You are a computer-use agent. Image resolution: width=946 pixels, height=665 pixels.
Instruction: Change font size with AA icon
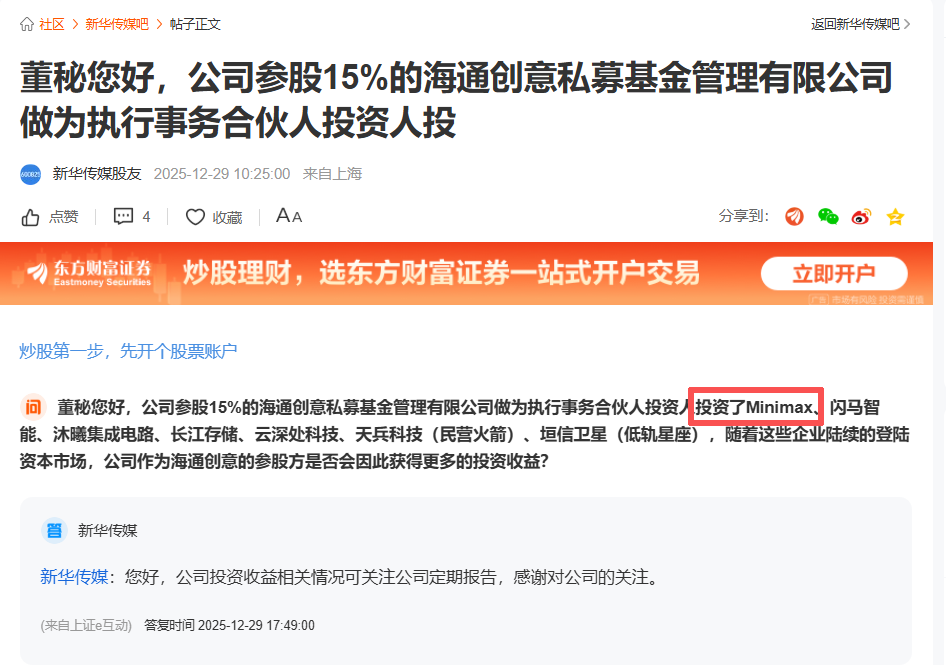click(x=288, y=215)
